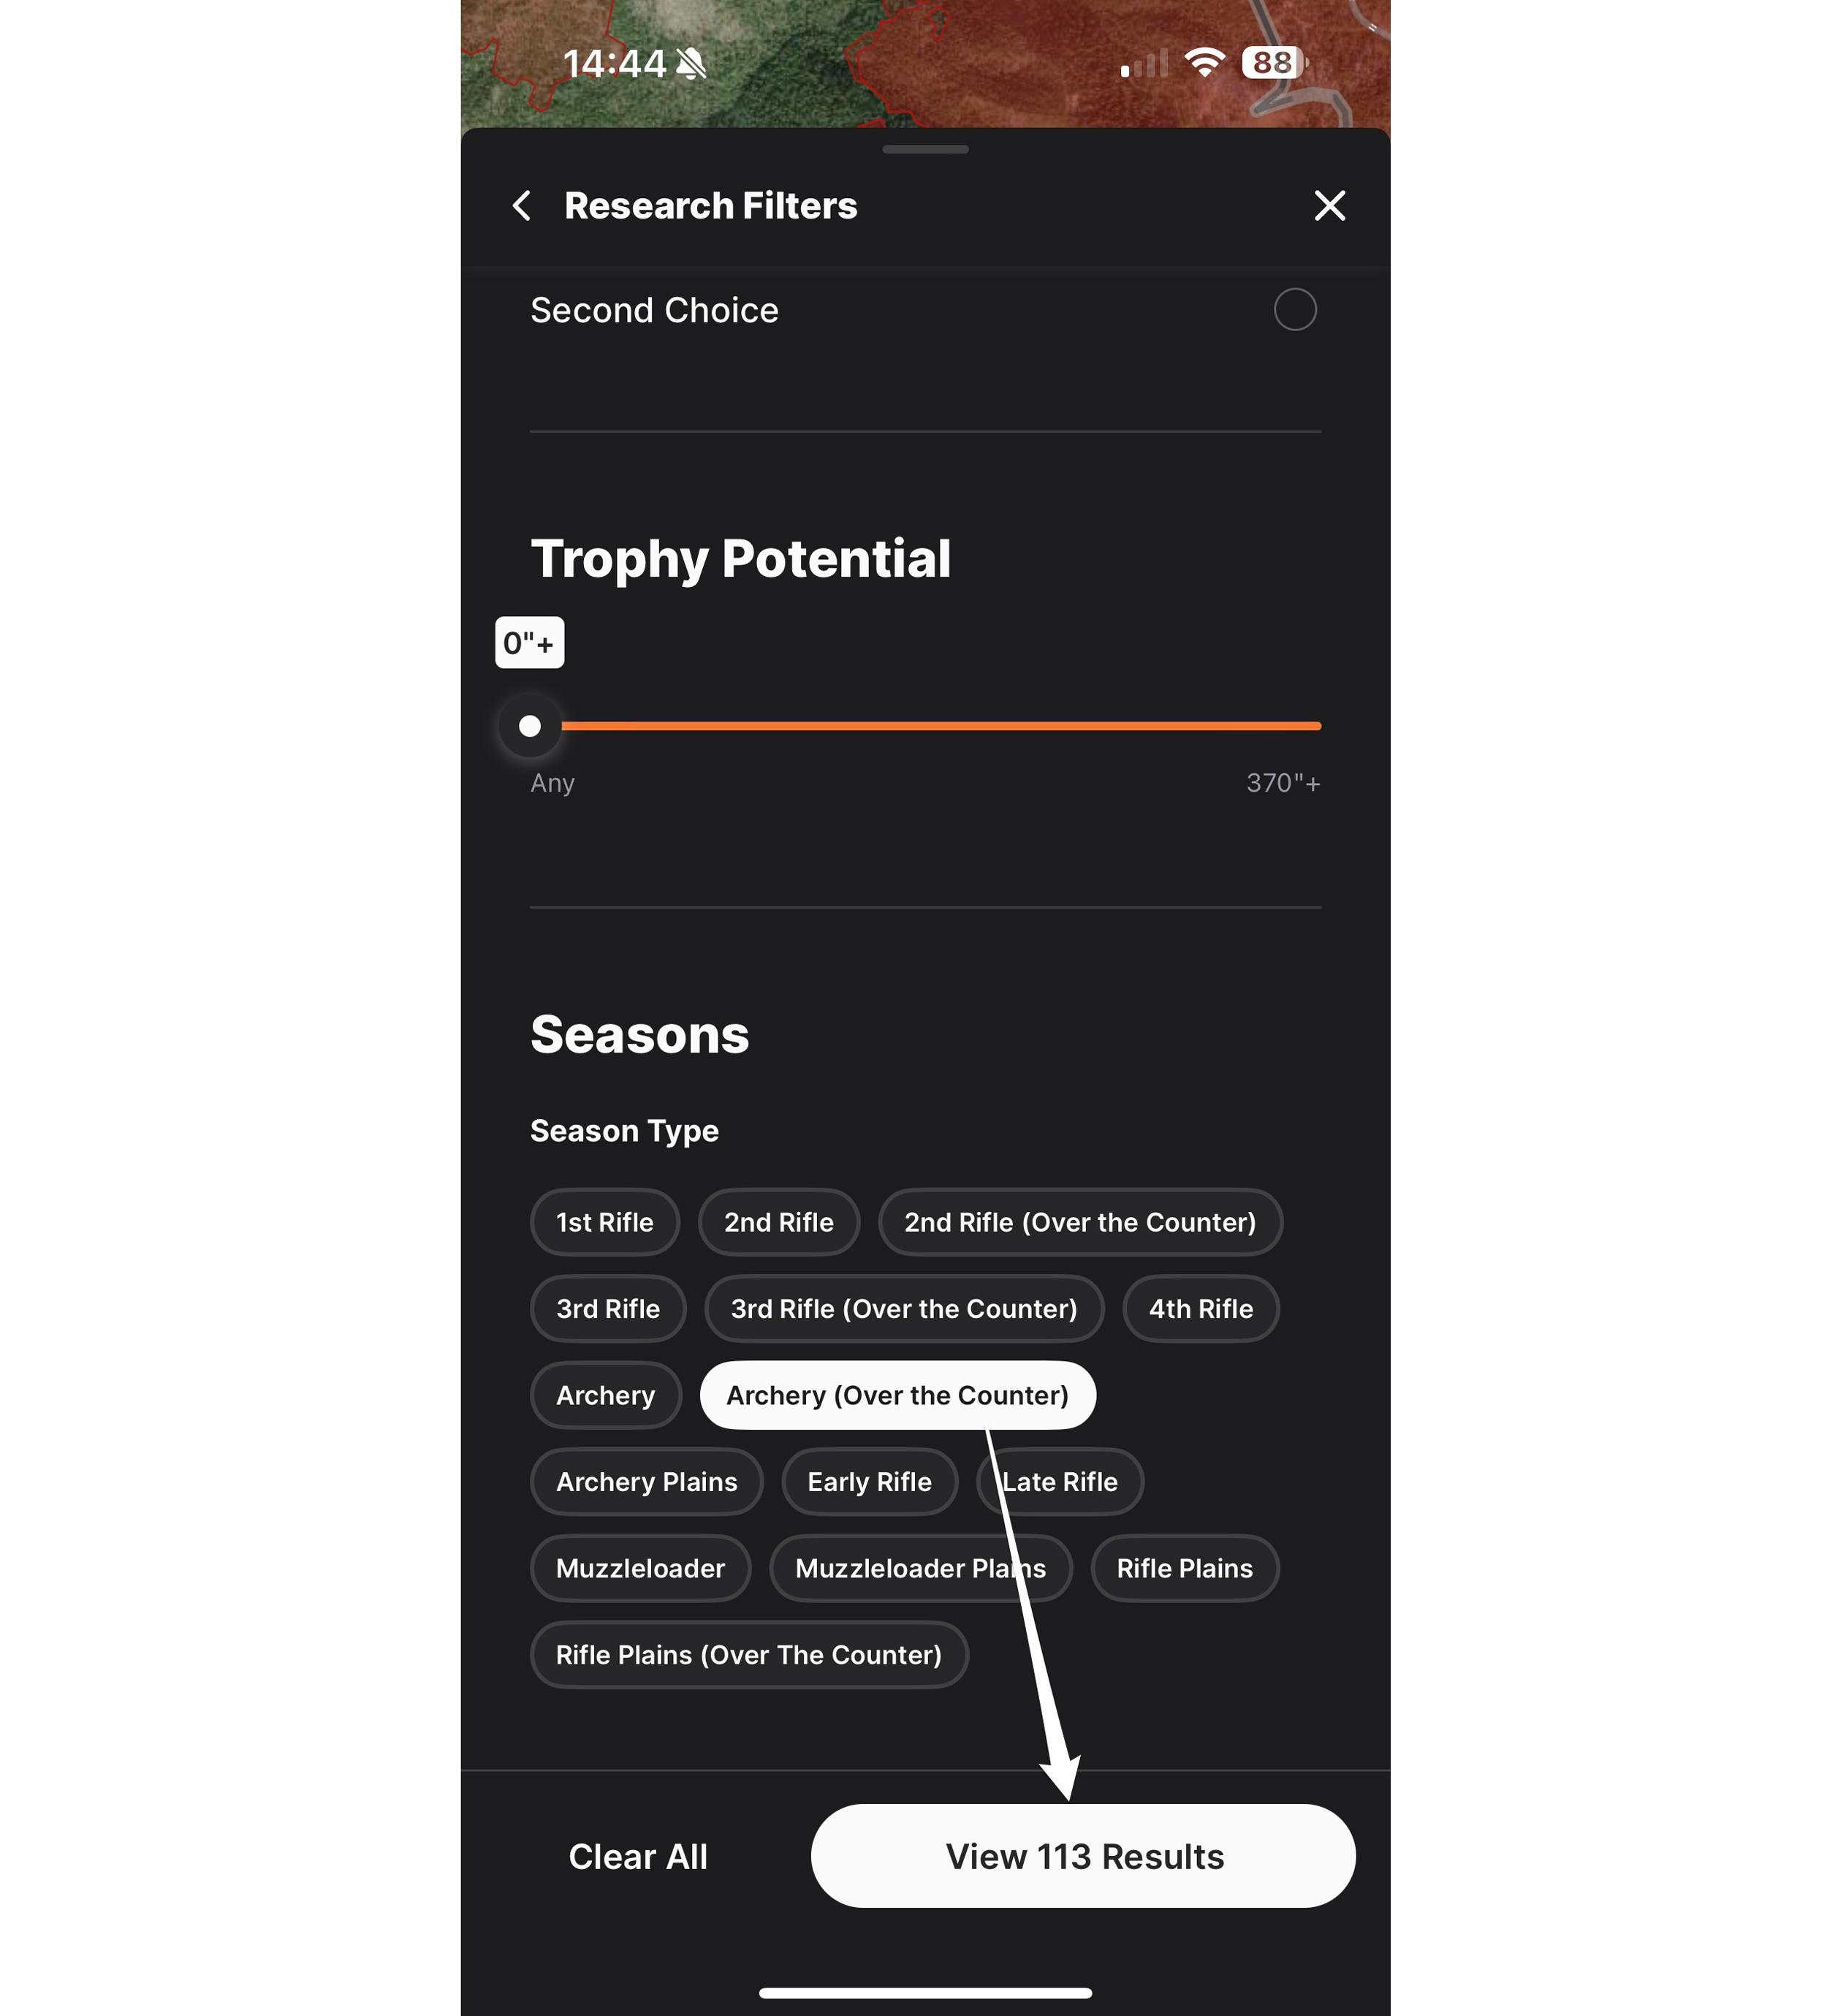The height and width of the screenshot is (2016, 1827).
Task: Select Rifle Plains Over The Counter
Action: point(746,1654)
